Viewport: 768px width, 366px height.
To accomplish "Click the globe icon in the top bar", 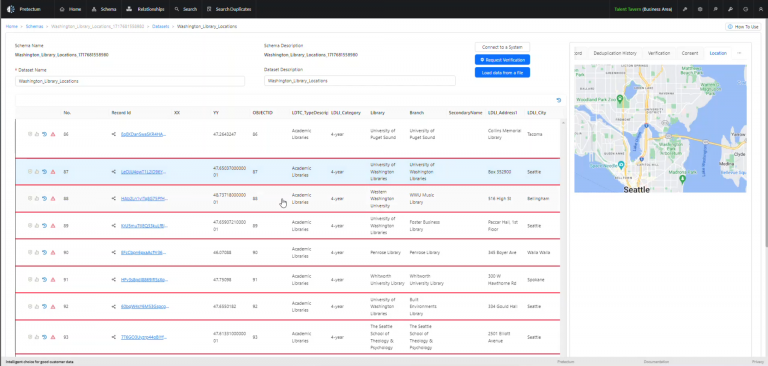I will point(745,9).
